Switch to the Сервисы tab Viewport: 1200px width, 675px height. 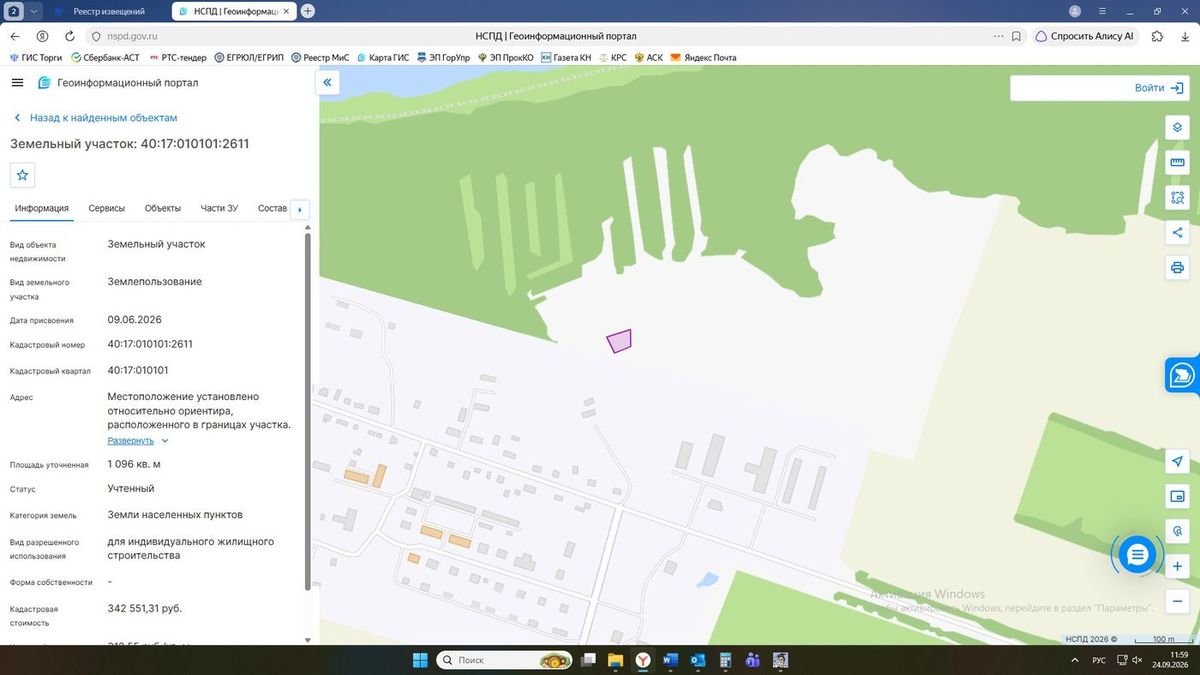107,208
